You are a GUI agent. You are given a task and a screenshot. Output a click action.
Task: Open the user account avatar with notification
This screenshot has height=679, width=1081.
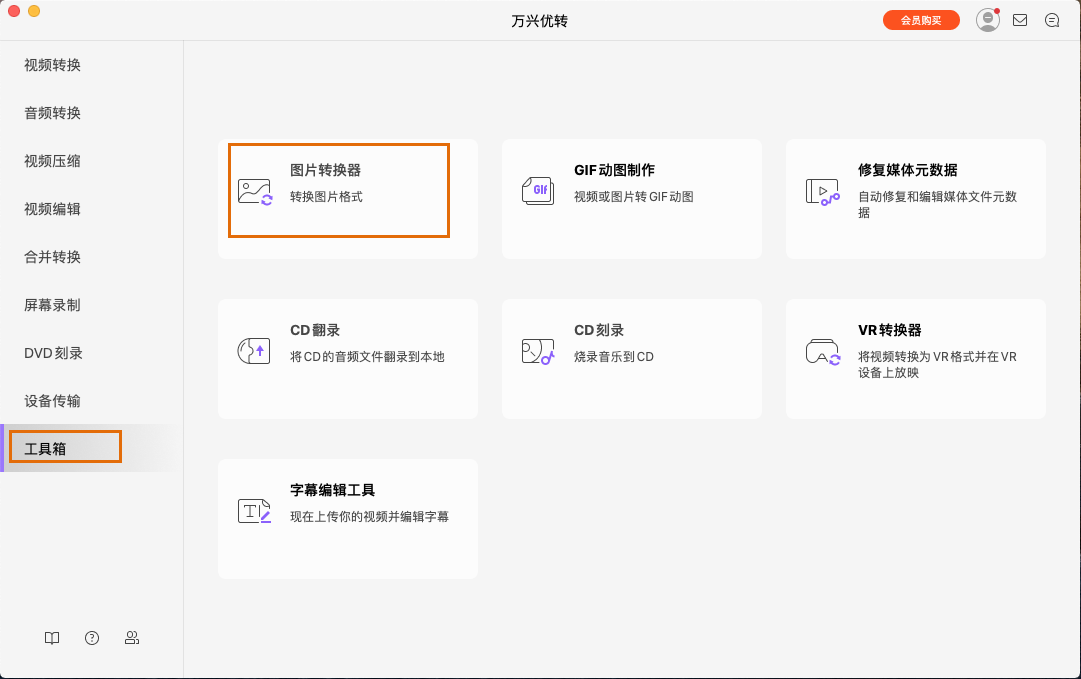pos(987,19)
